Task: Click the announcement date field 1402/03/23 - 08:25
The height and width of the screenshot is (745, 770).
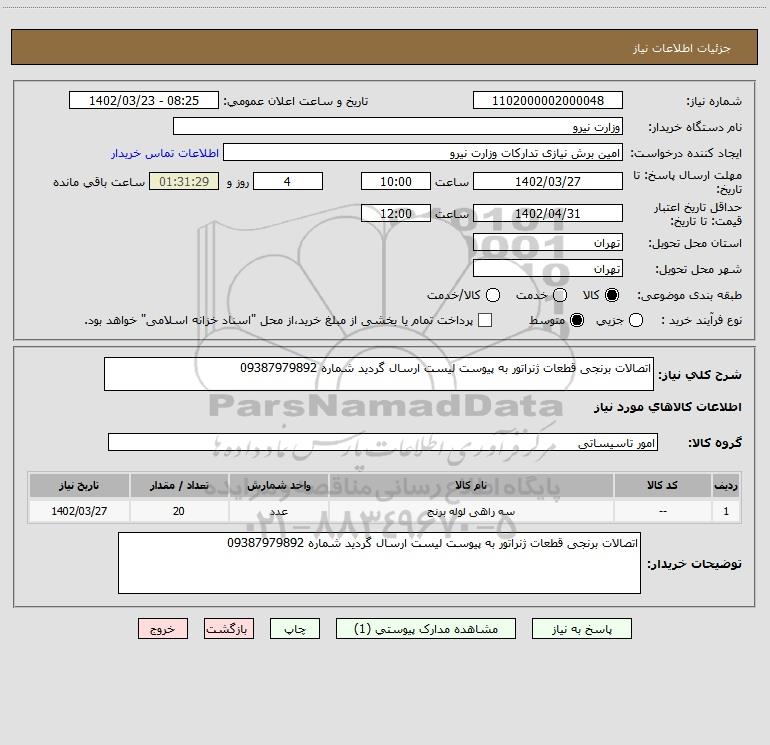Action: 143,101
